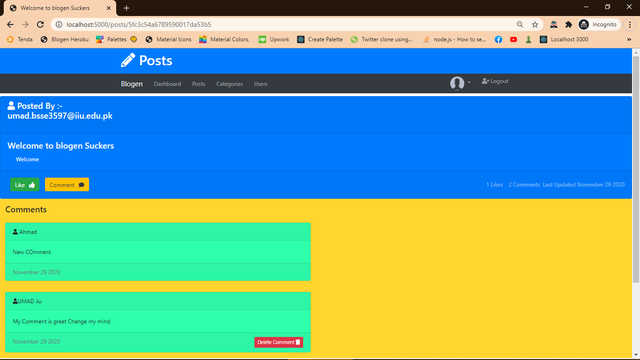Open the Create Palette bookmark
This screenshot has height=360, width=640.
pyautogui.click(x=320, y=40)
